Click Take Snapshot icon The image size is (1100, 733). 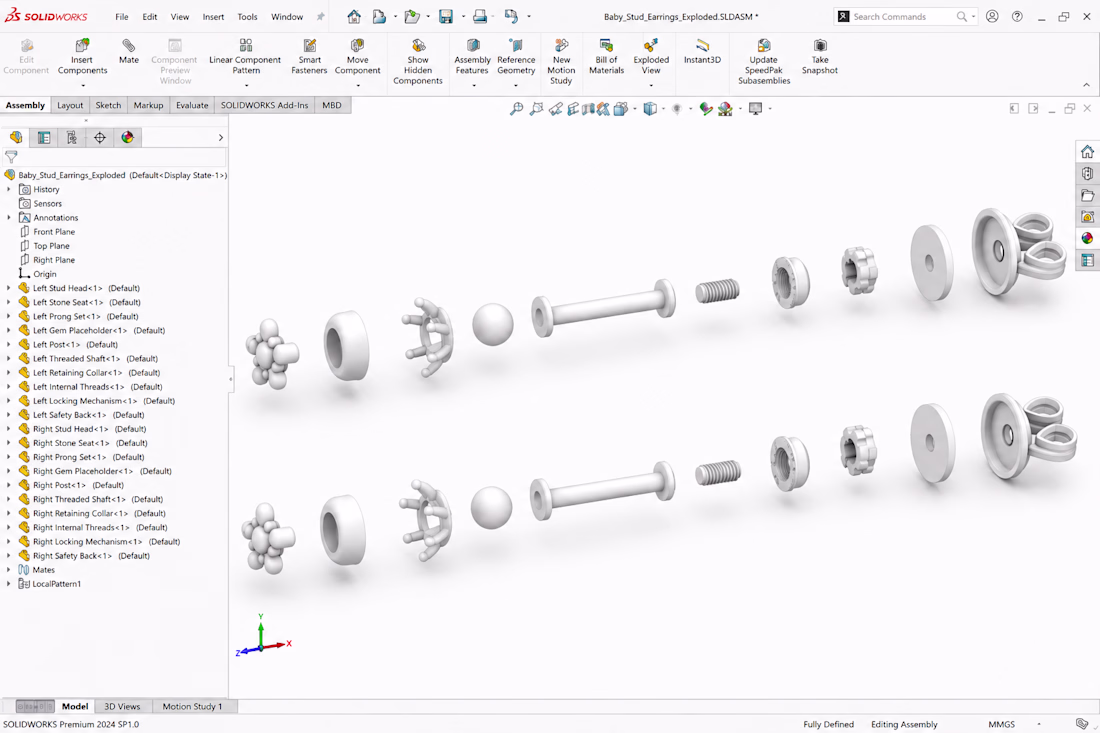(x=819, y=57)
